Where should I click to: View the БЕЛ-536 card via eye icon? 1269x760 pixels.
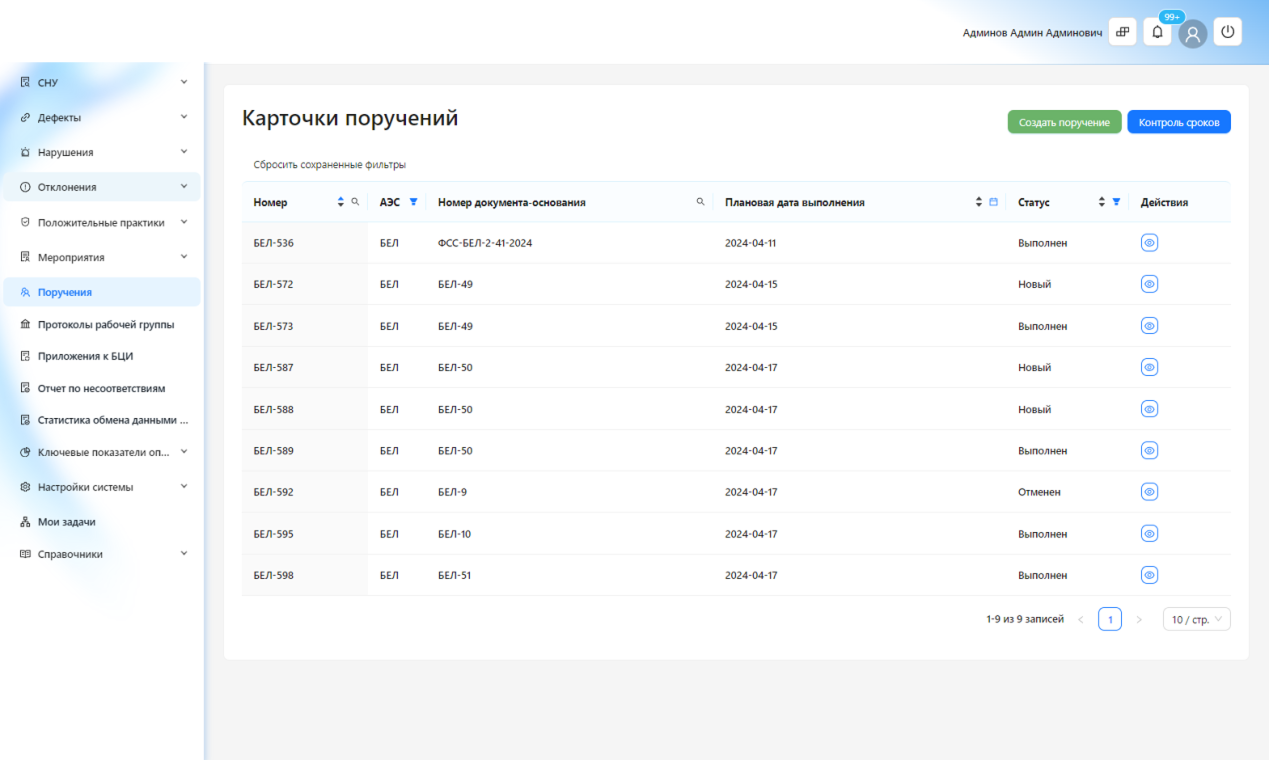pyautogui.click(x=1149, y=243)
